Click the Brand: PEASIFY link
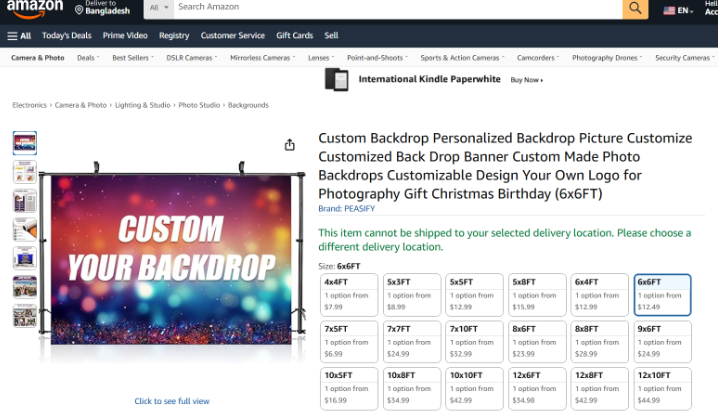 tap(347, 208)
